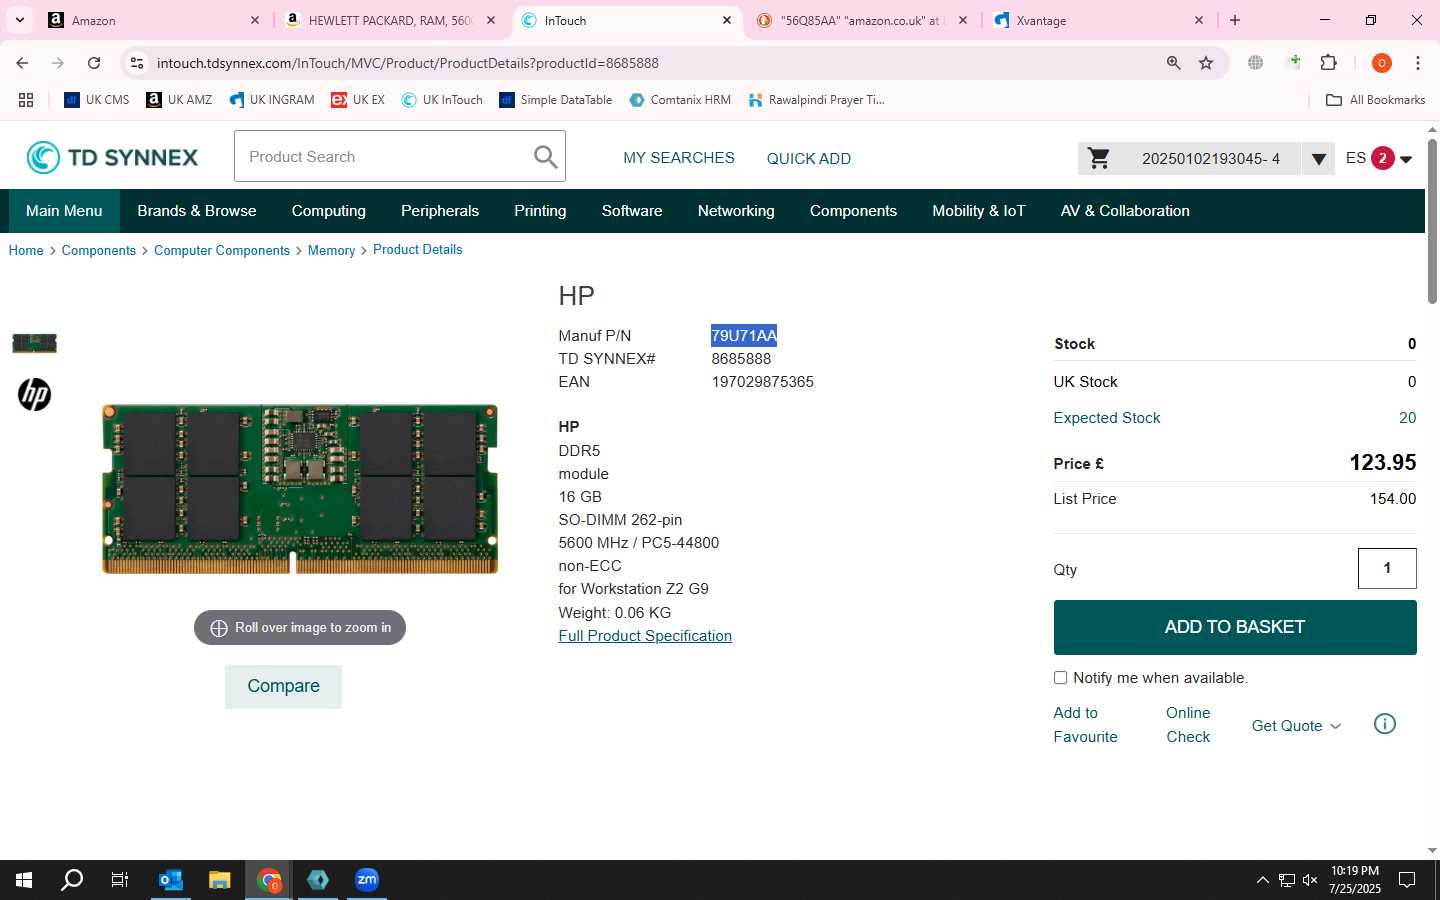Open the shopping basket cart icon

coord(1099,158)
